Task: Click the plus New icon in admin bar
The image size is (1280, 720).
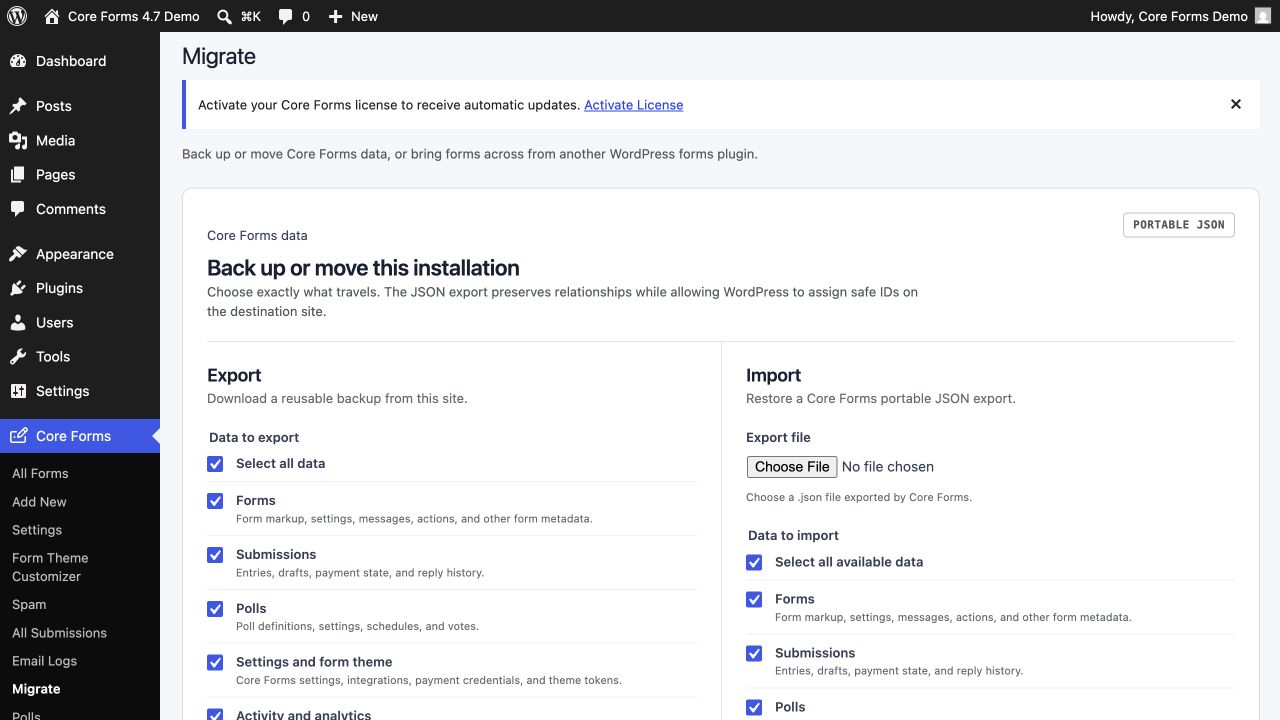Action: pyautogui.click(x=335, y=16)
